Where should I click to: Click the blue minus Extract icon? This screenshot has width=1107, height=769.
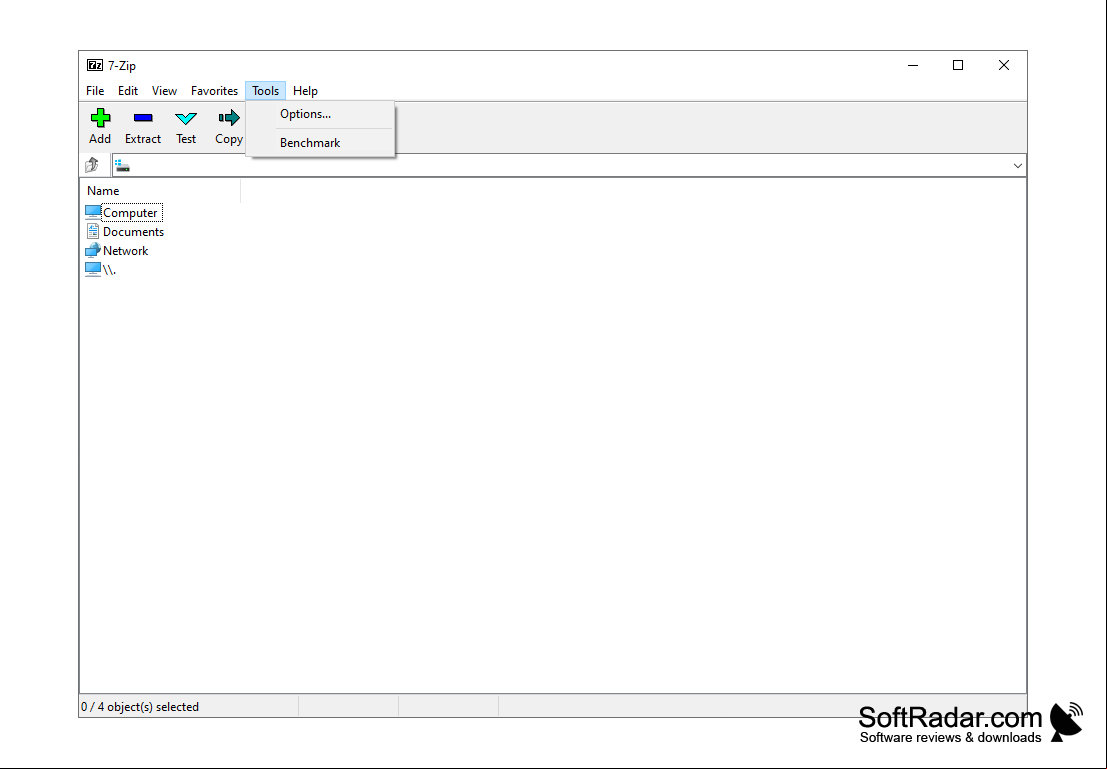point(143,118)
